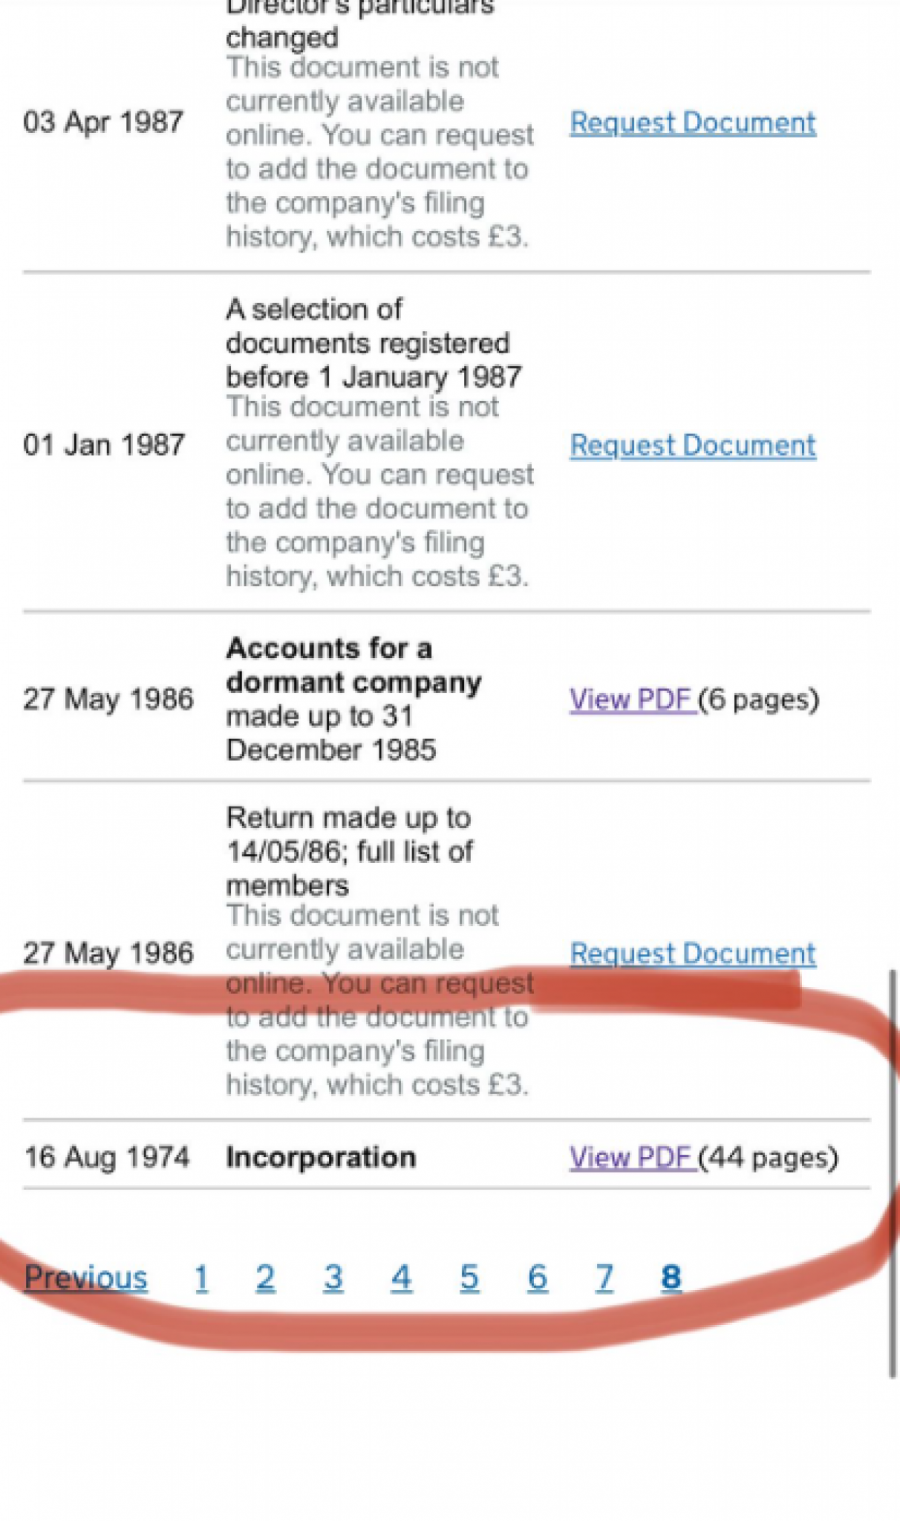This screenshot has height=1521, width=900.
Task: Navigate to page 3 in pagination
Action: [x=333, y=1278]
